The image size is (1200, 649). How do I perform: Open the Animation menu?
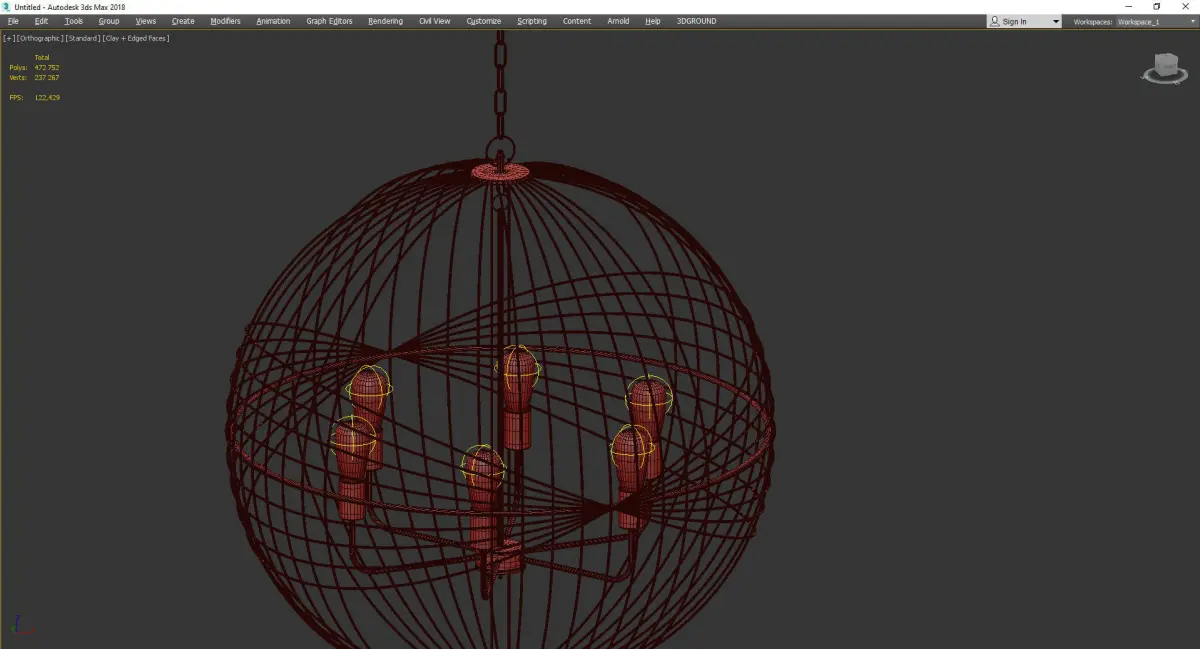coord(273,21)
